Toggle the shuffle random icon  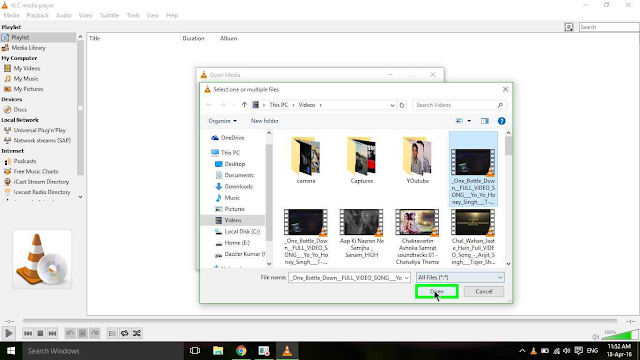(x=137, y=333)
